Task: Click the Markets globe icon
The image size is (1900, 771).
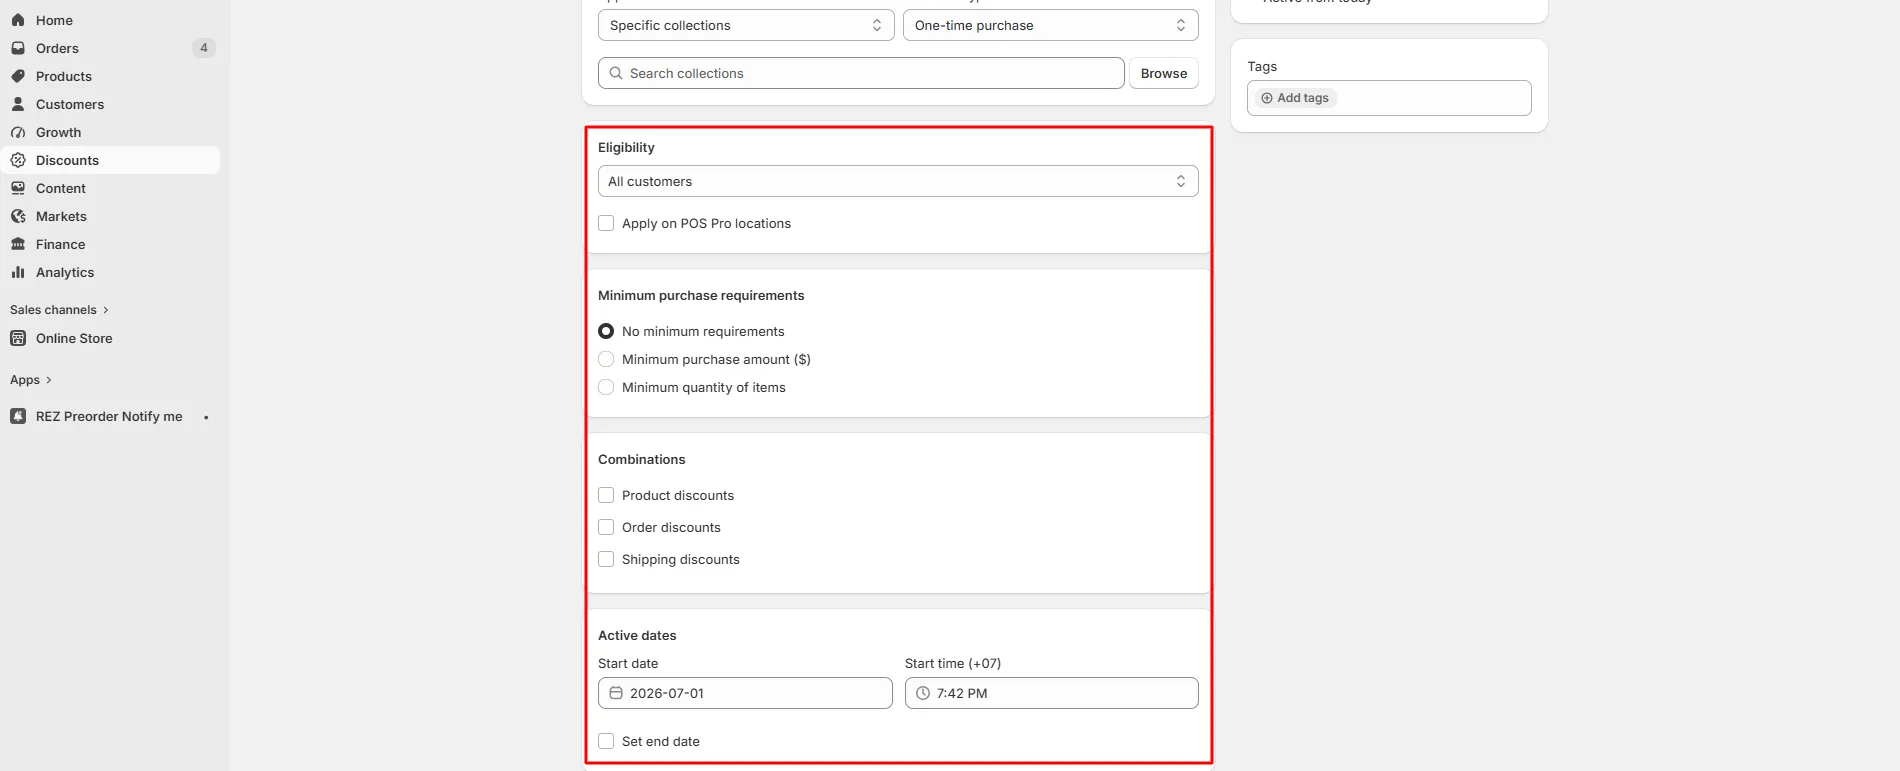Action: (18, 216)
